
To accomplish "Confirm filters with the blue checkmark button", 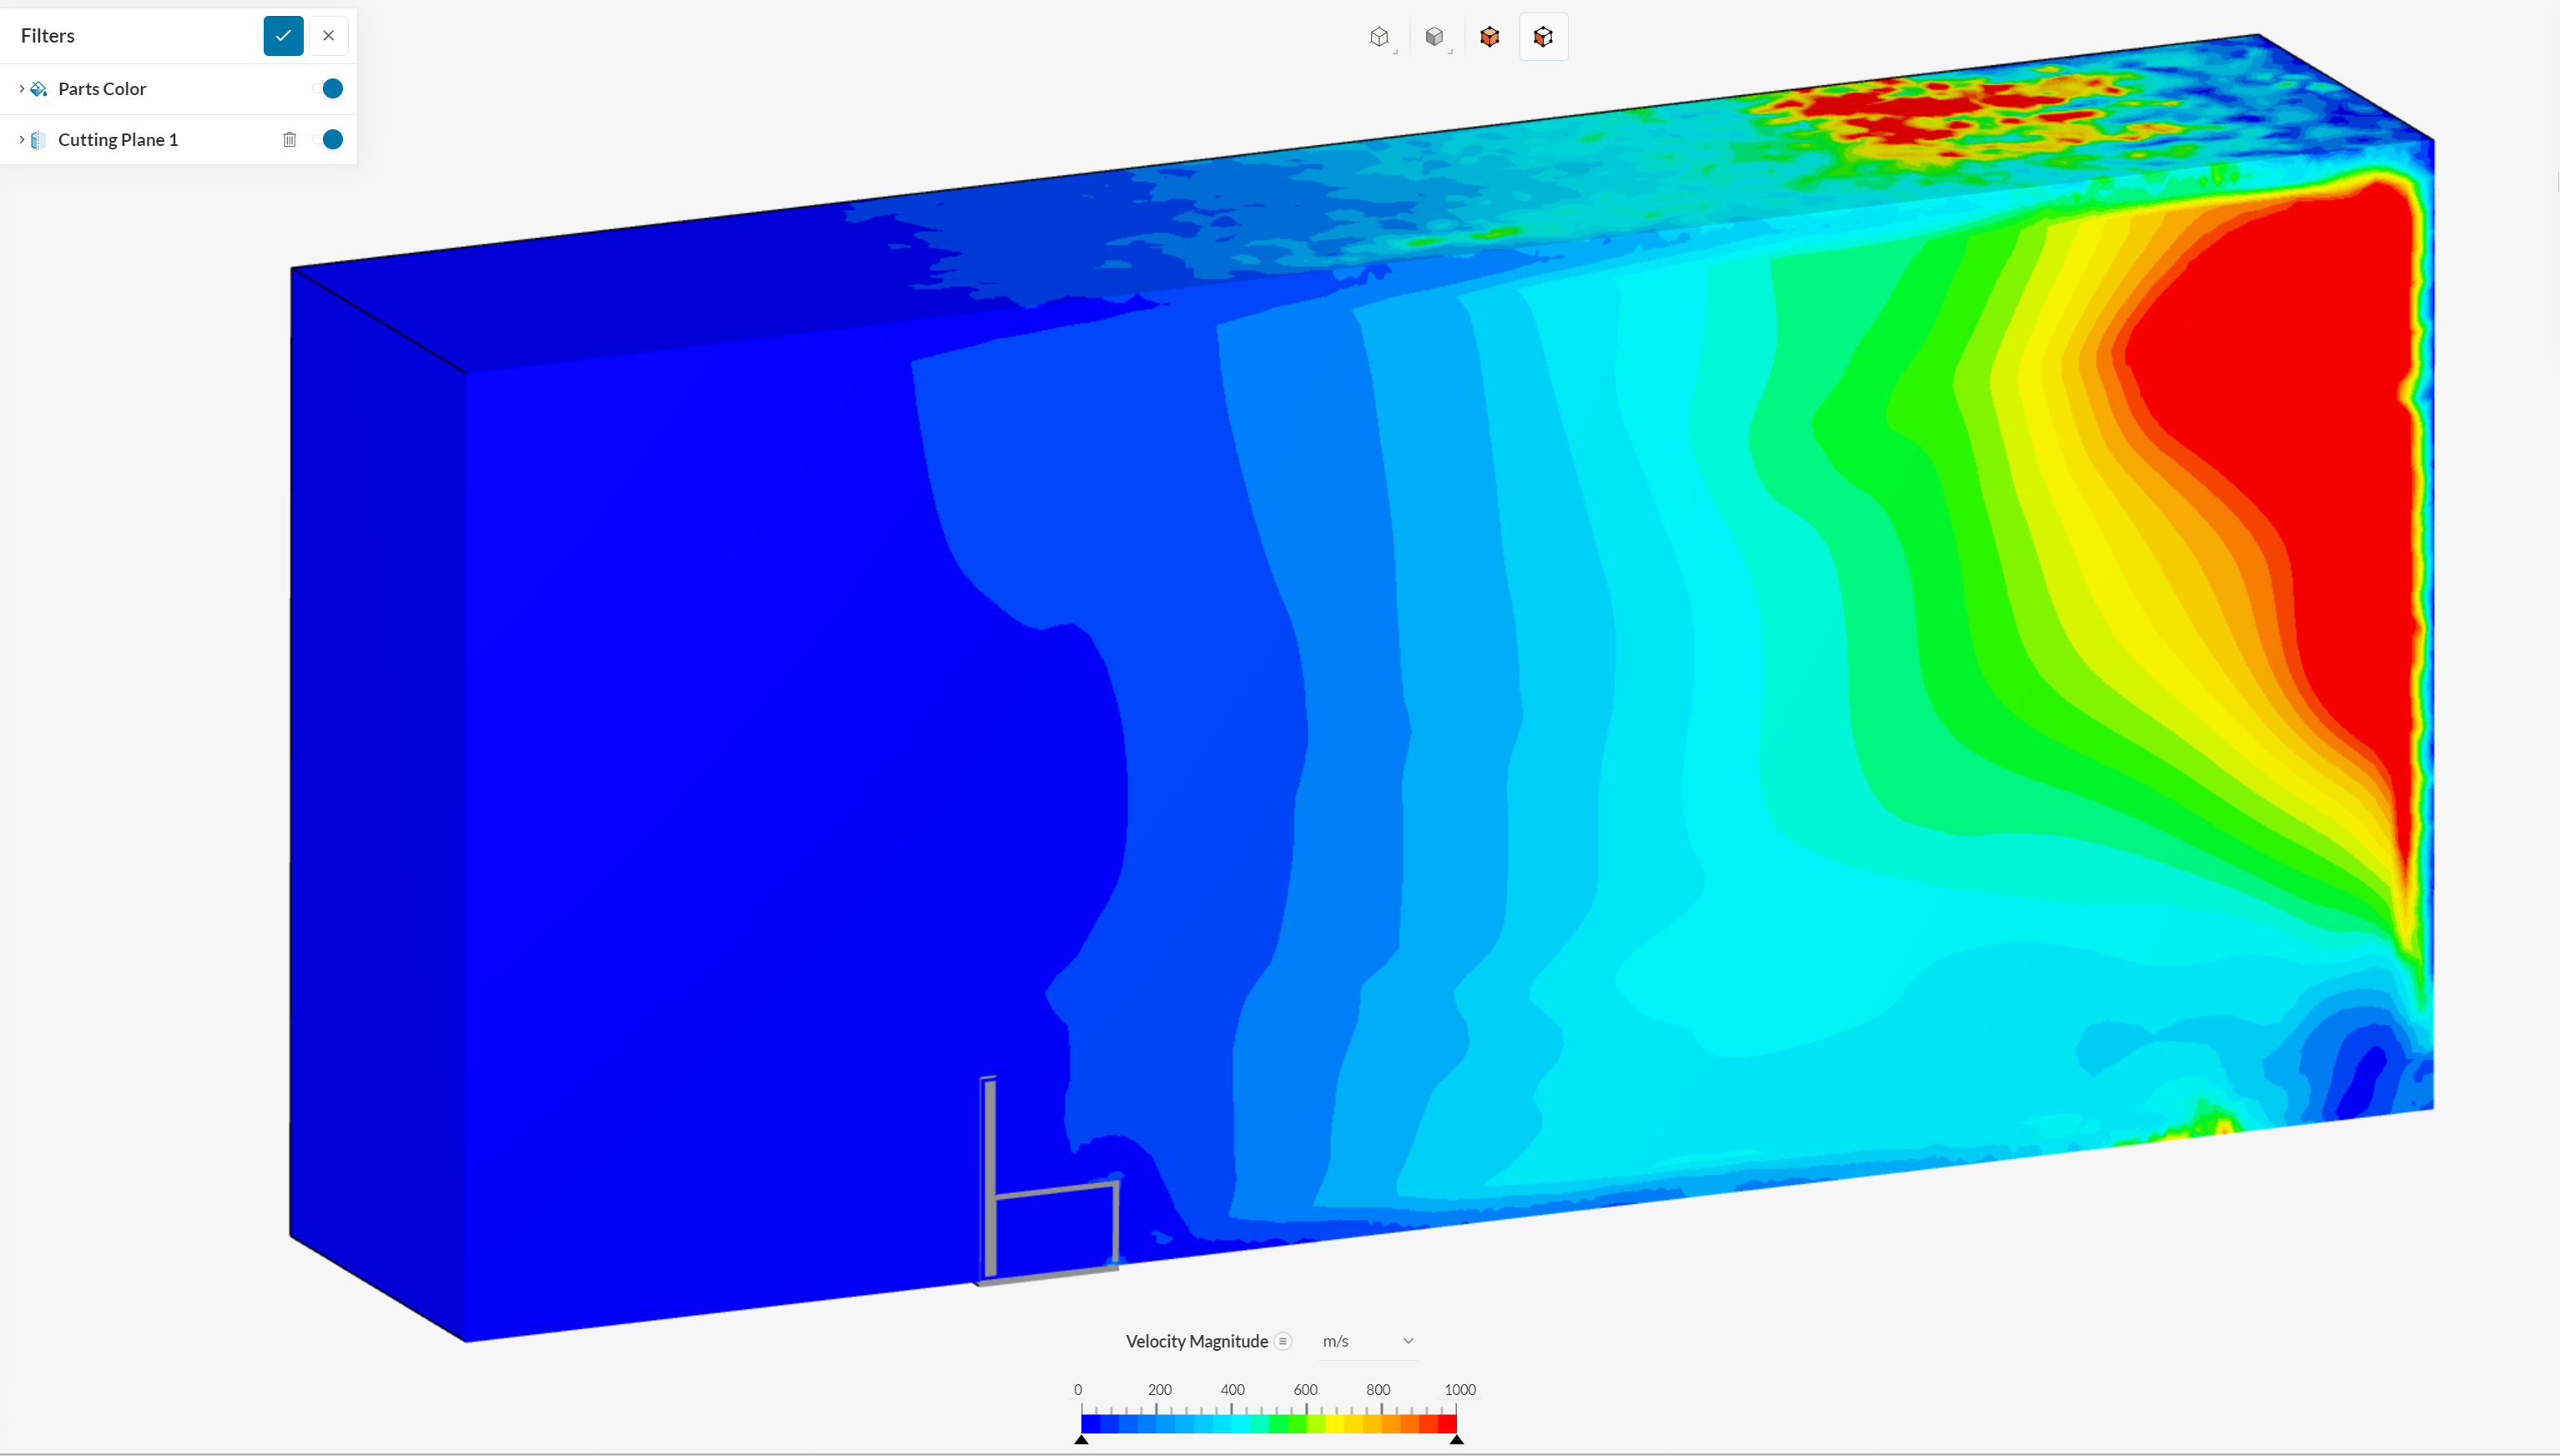I will tap(283, 36).
